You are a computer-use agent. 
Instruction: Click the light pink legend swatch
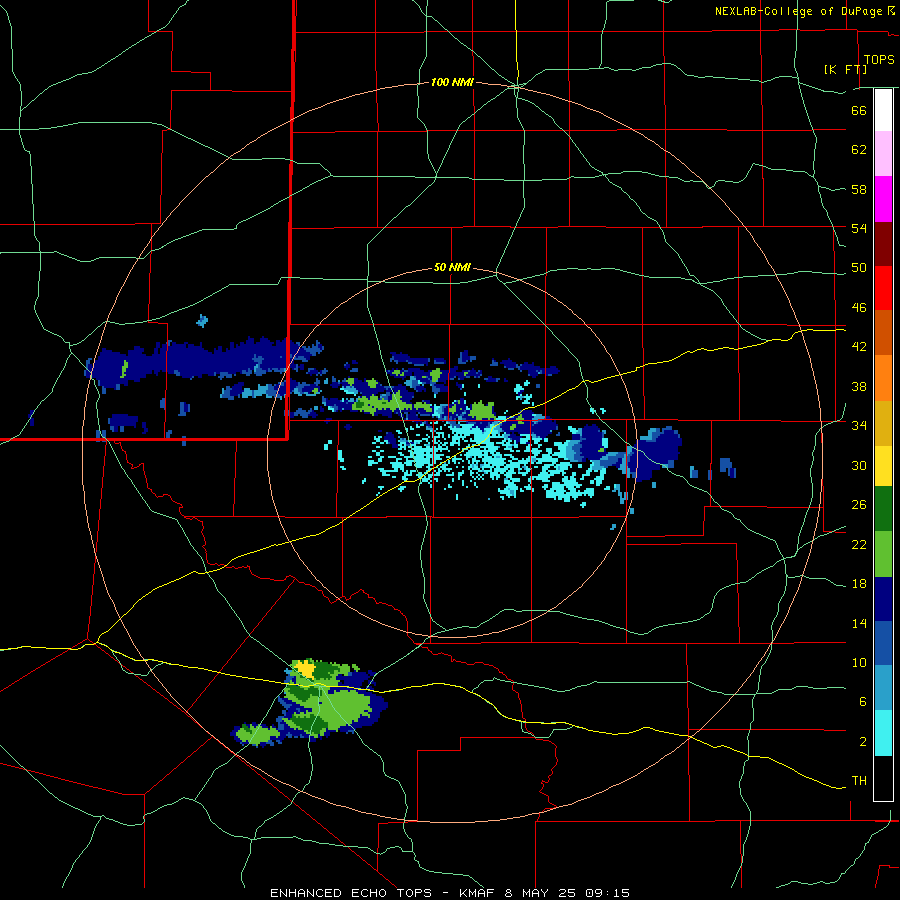[x=883, y=154]
